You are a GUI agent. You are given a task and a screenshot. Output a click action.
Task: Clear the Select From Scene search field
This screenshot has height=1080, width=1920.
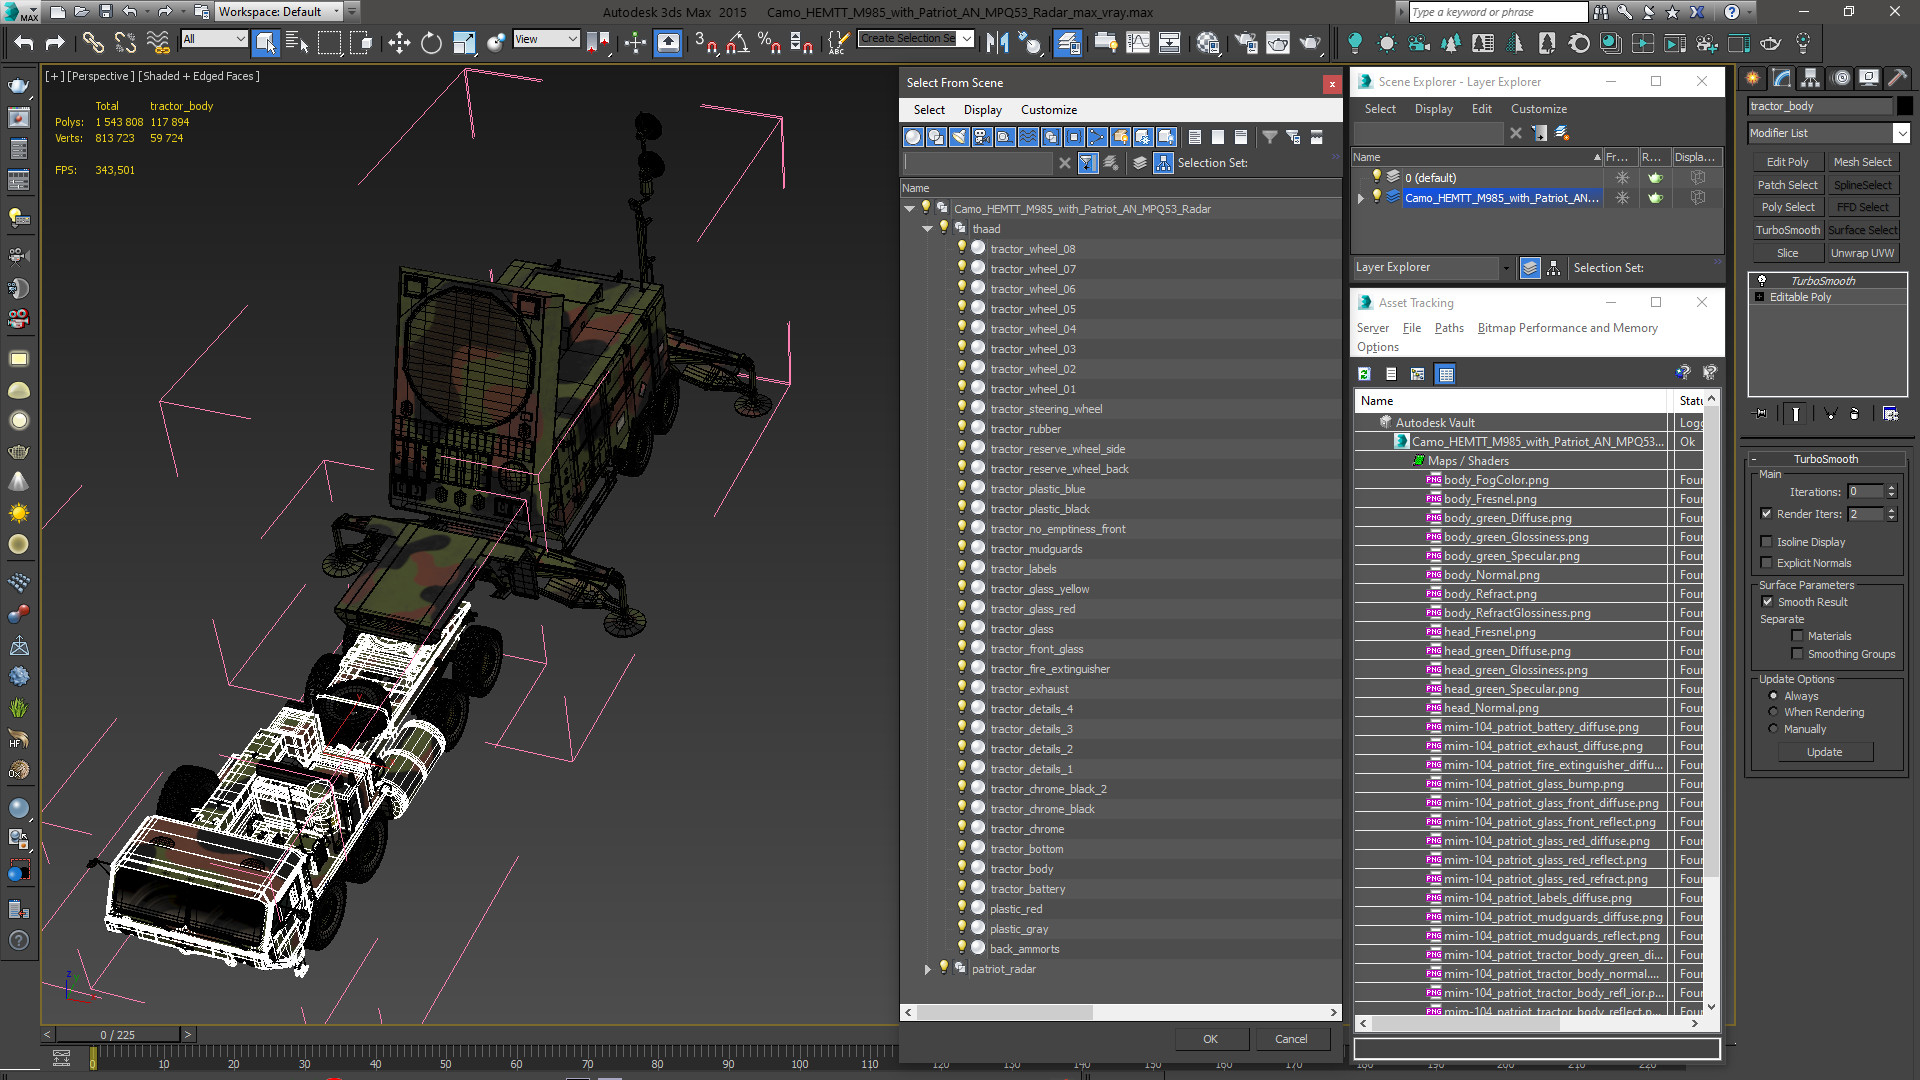pyautogui.click(x=1065, y=163)
